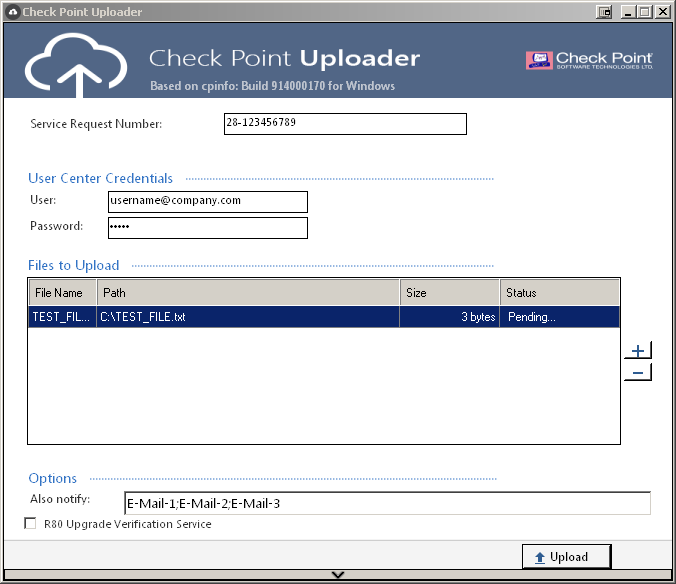
Task: Select the TEST_FIL... file name cell
Action: click(x=63, y=317)
